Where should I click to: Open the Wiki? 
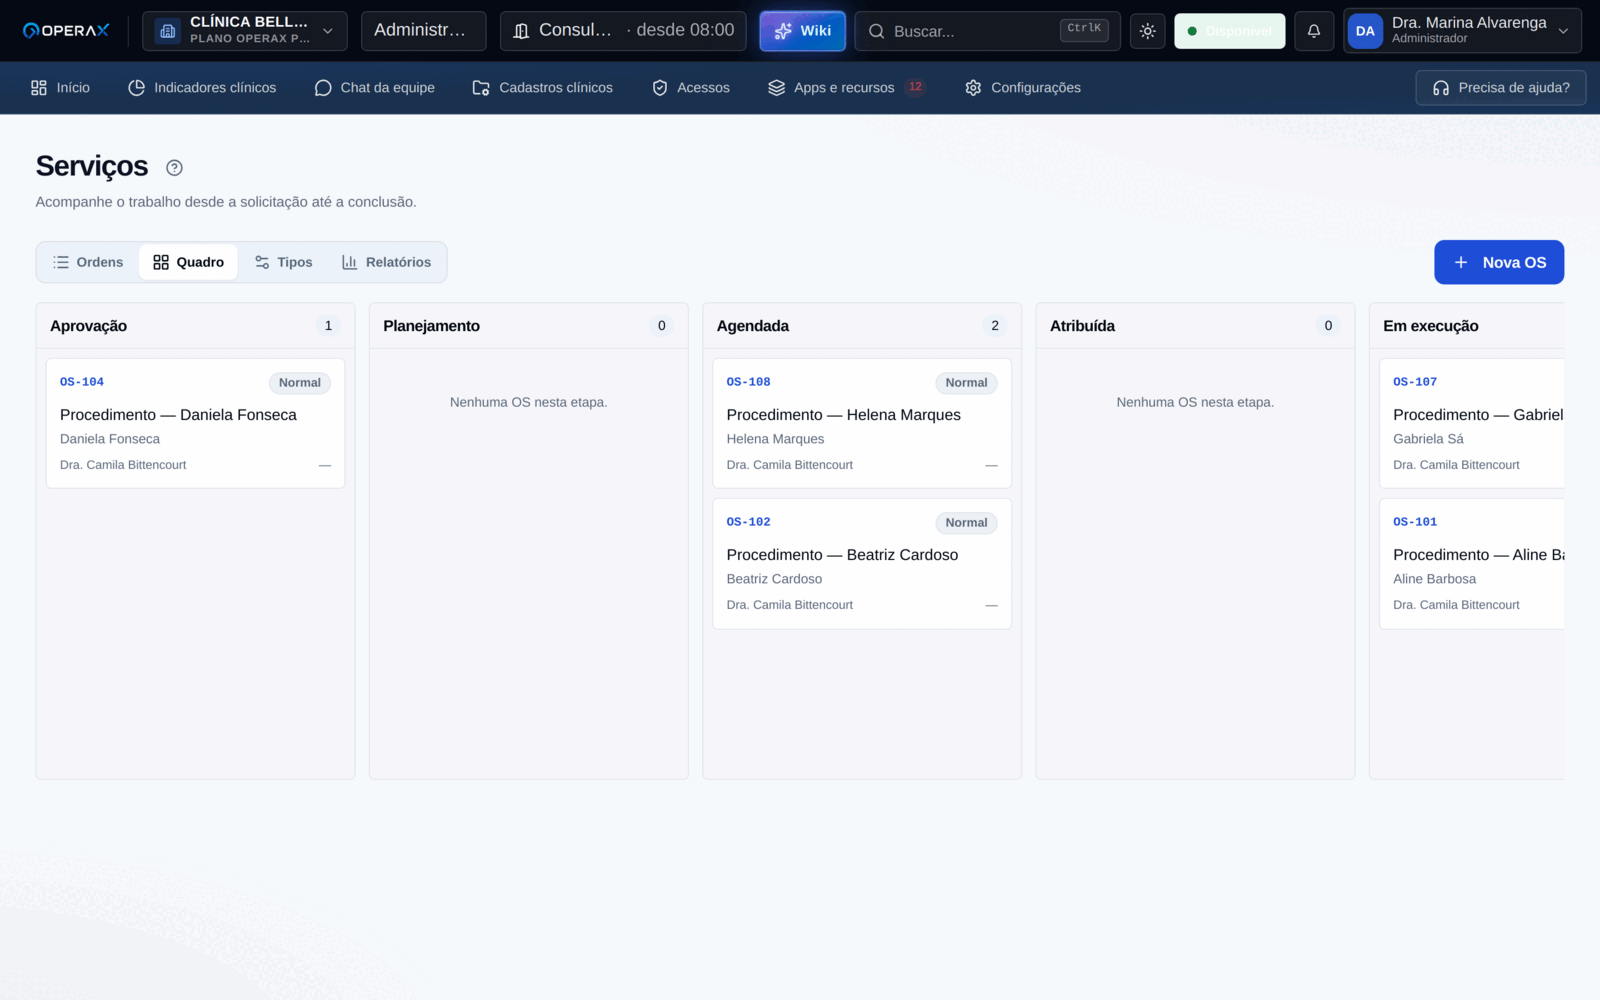coord(803,31)
